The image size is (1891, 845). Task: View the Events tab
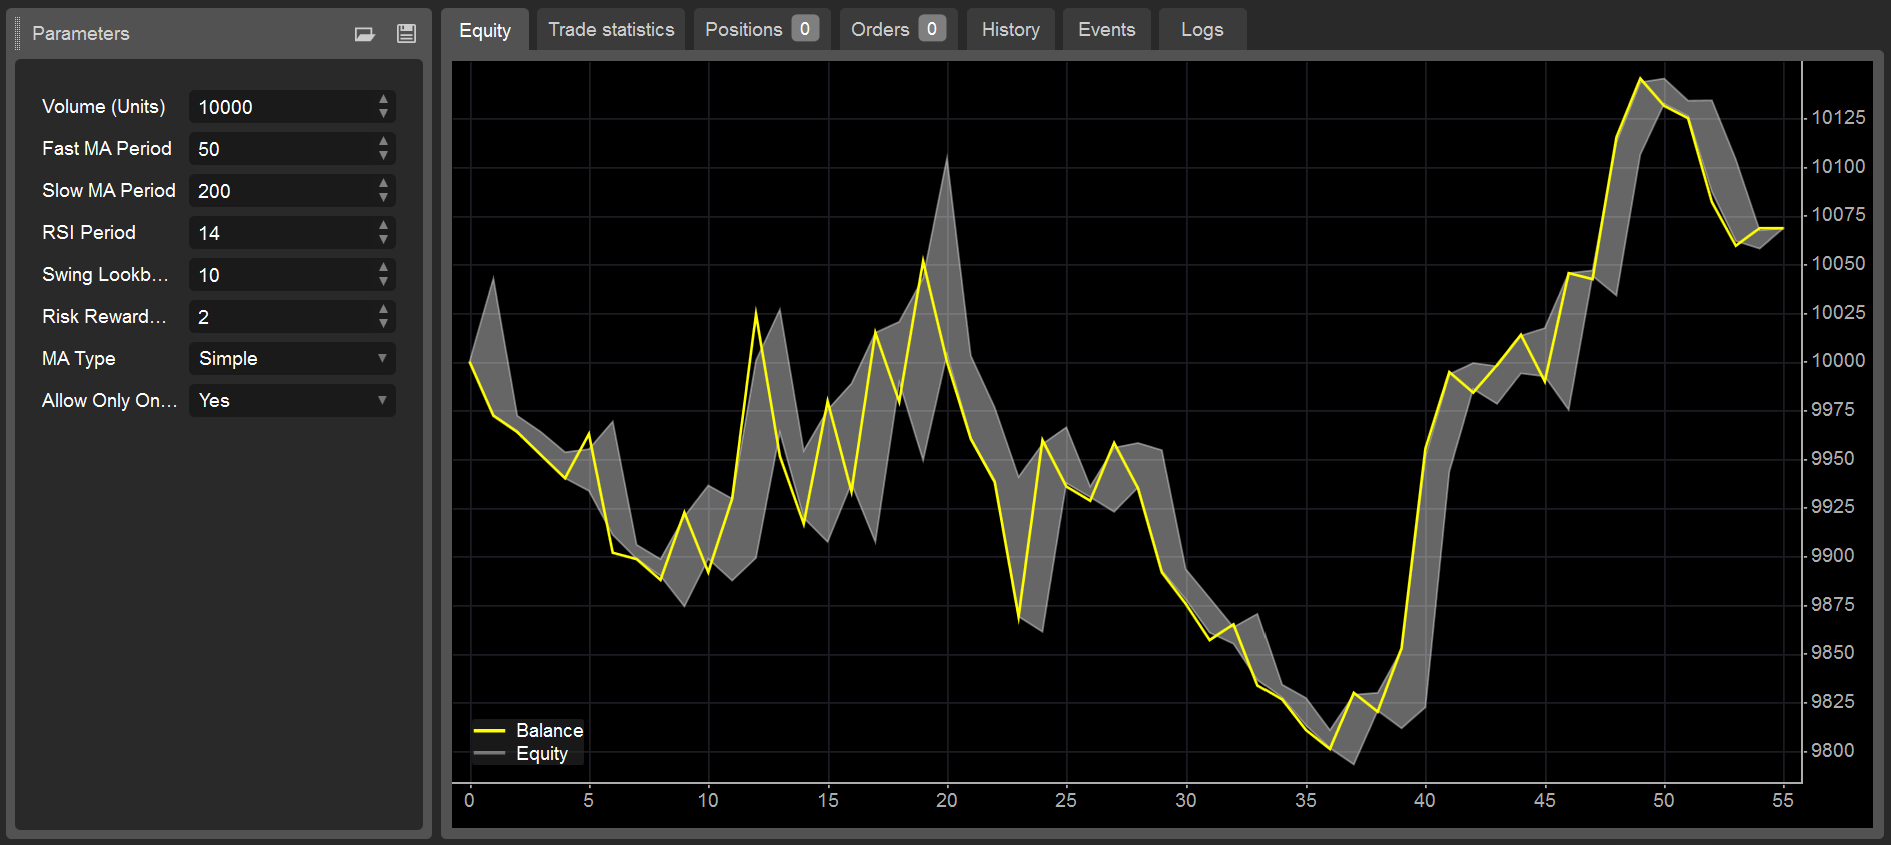pyautogui.click(x=1106, y=30)
